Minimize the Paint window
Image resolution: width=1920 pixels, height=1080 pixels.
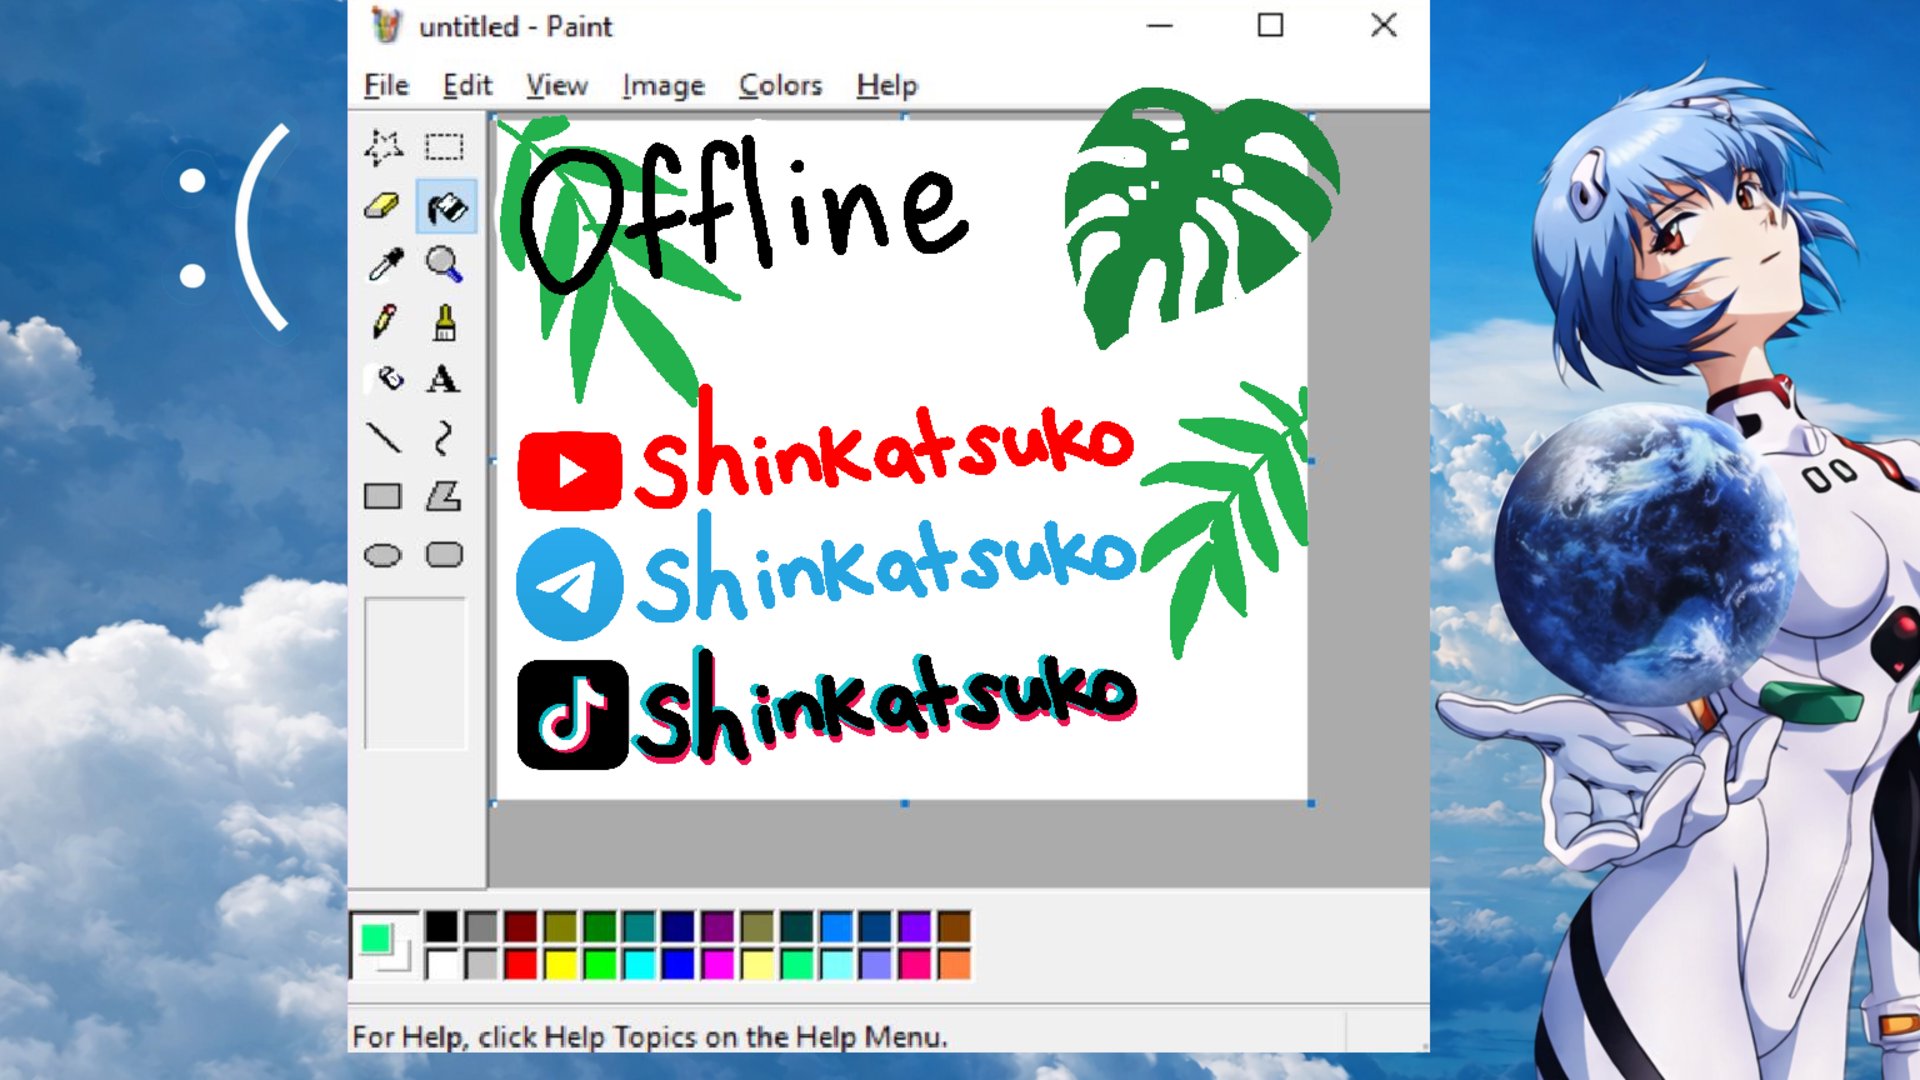1160,26
